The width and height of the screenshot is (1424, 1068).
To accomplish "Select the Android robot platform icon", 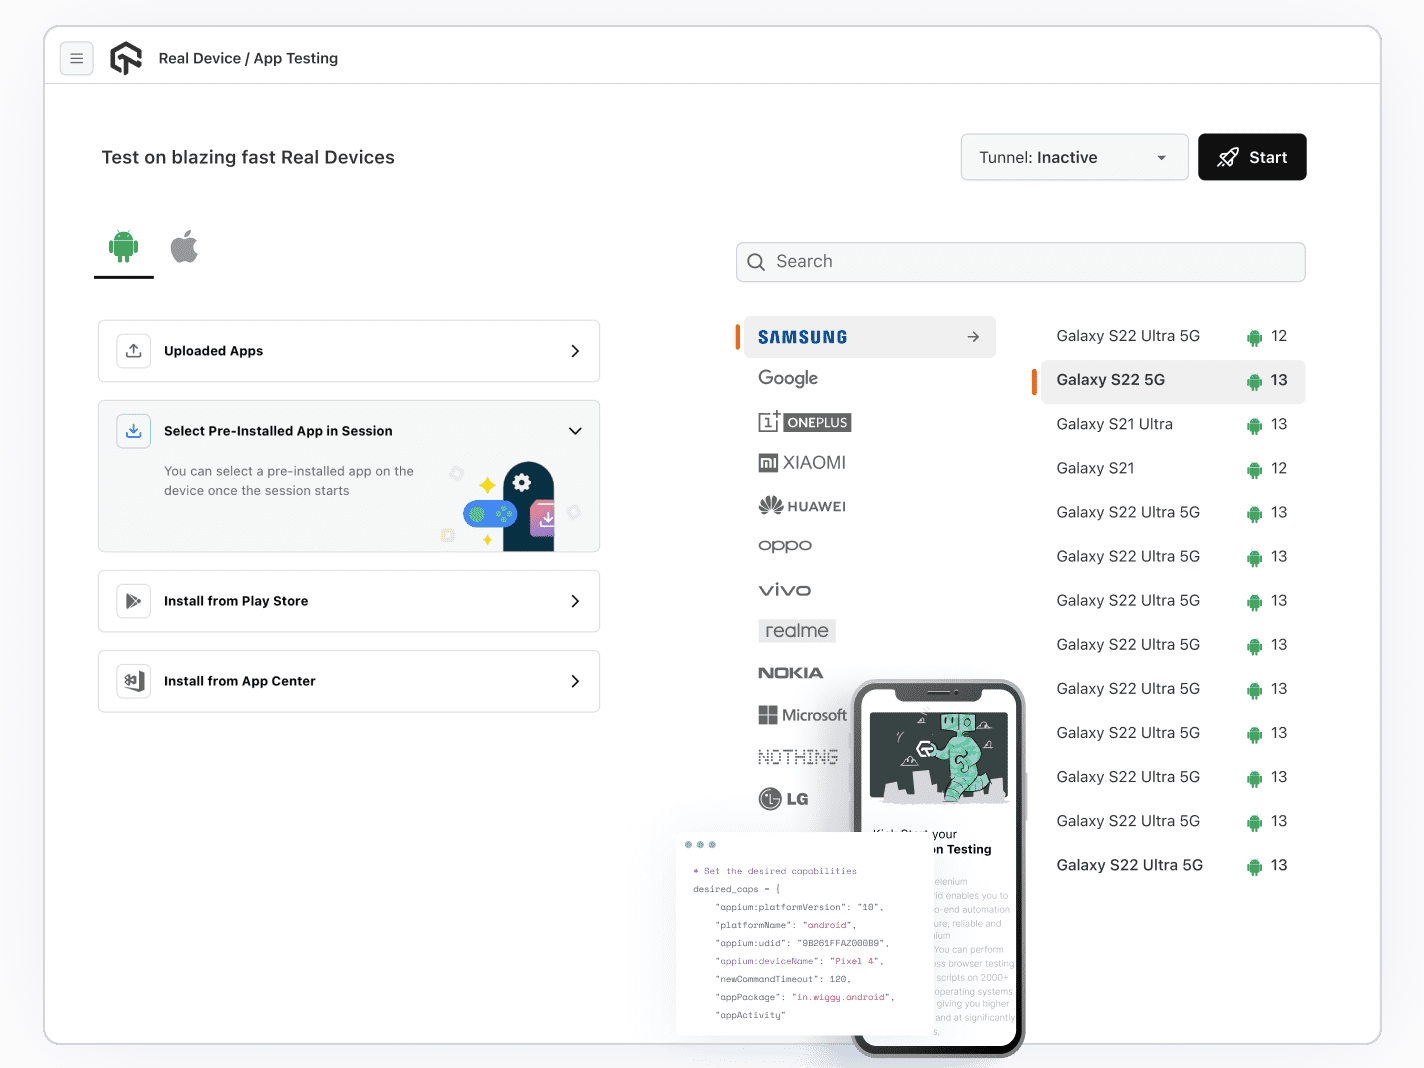I will click(x=123, y=246).
